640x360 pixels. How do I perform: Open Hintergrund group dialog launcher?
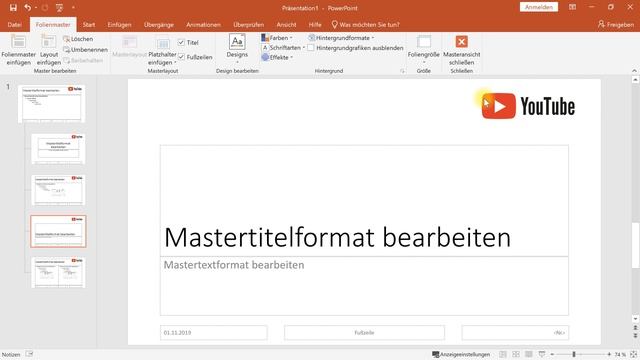pyautogui.click(x=402, y=71)
